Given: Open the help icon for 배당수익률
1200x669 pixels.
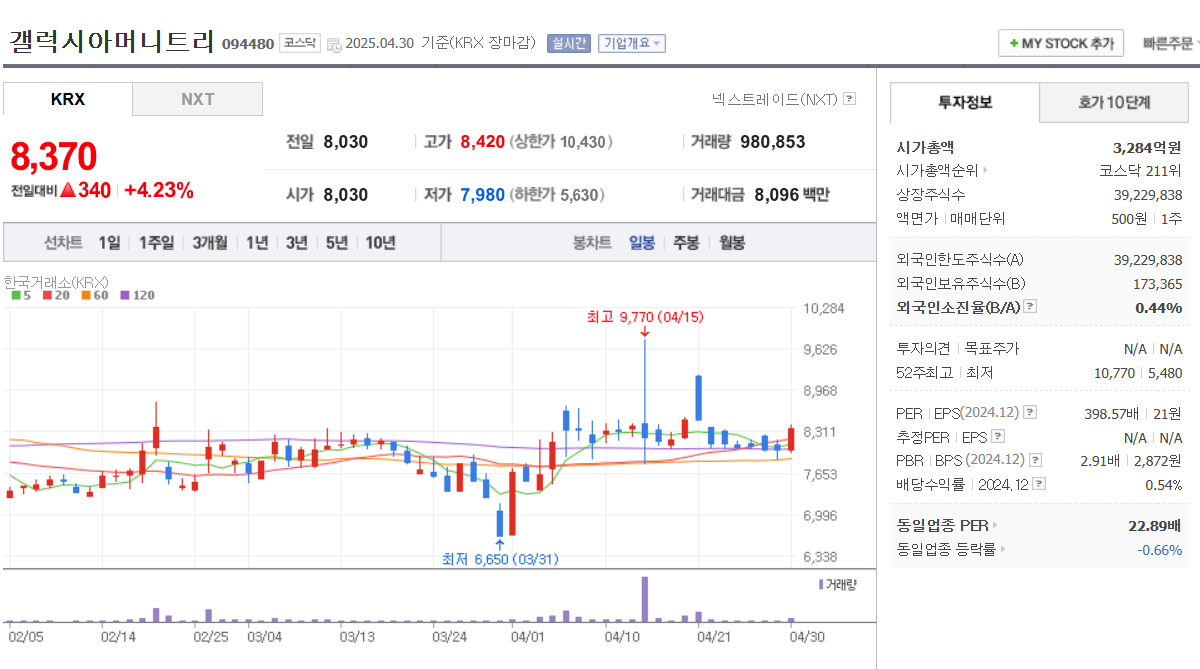Looking at the screenshot, I should [x=1038, y=483].
